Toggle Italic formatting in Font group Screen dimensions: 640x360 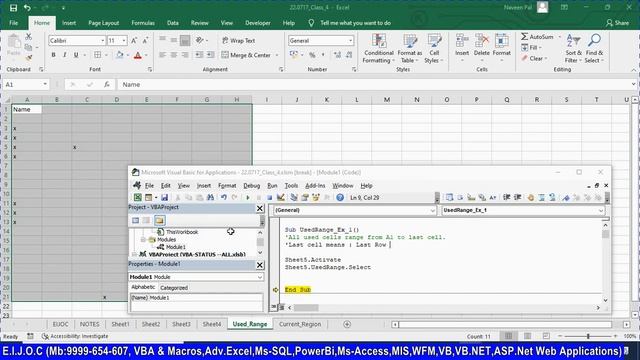pos(64,55)
